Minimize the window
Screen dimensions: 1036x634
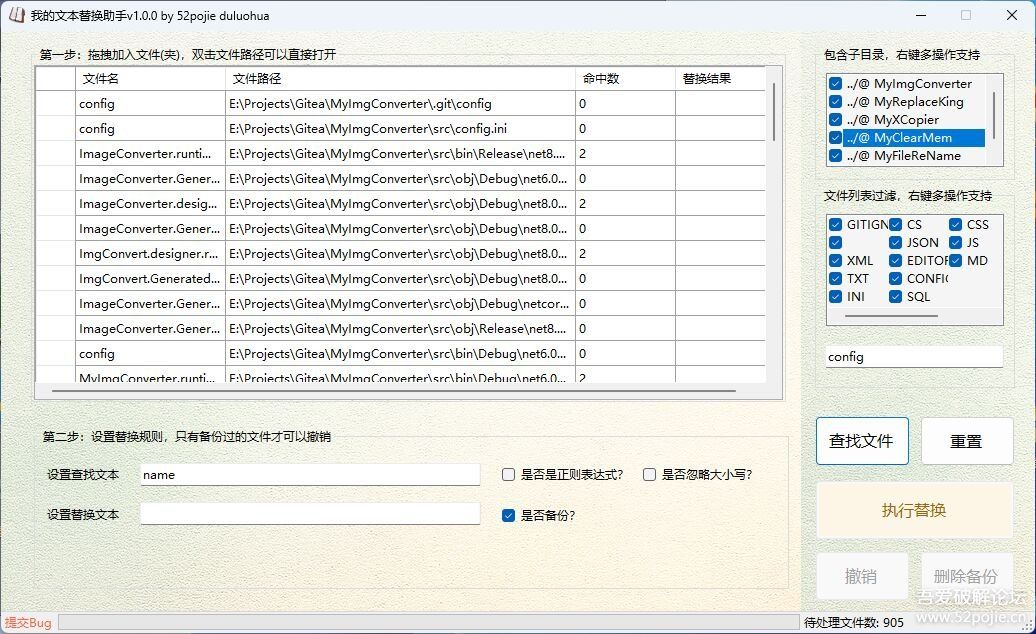(921, 15)
